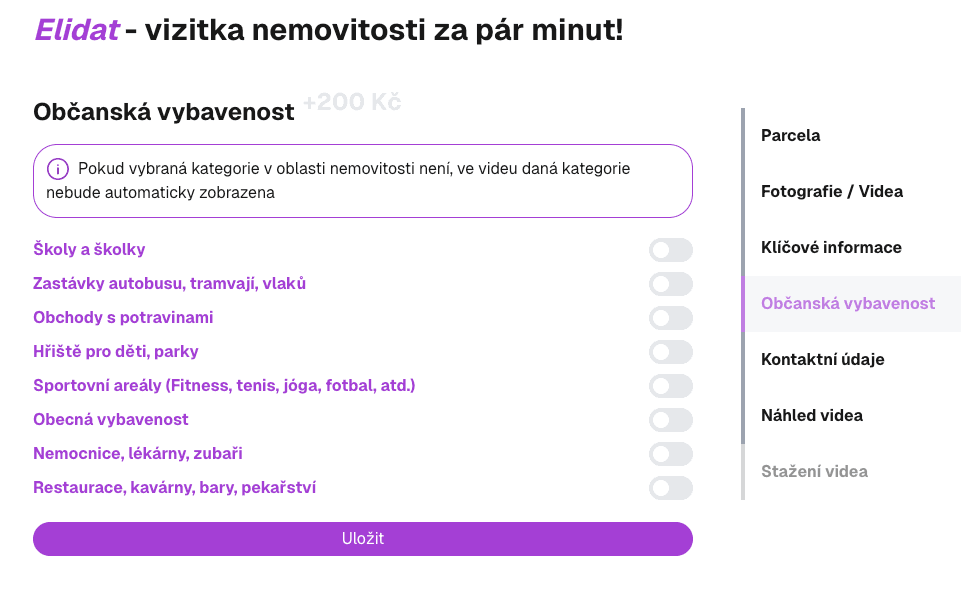Open the Parcela section
Screen dimensions: 961x589
click(x=790, y=135)
